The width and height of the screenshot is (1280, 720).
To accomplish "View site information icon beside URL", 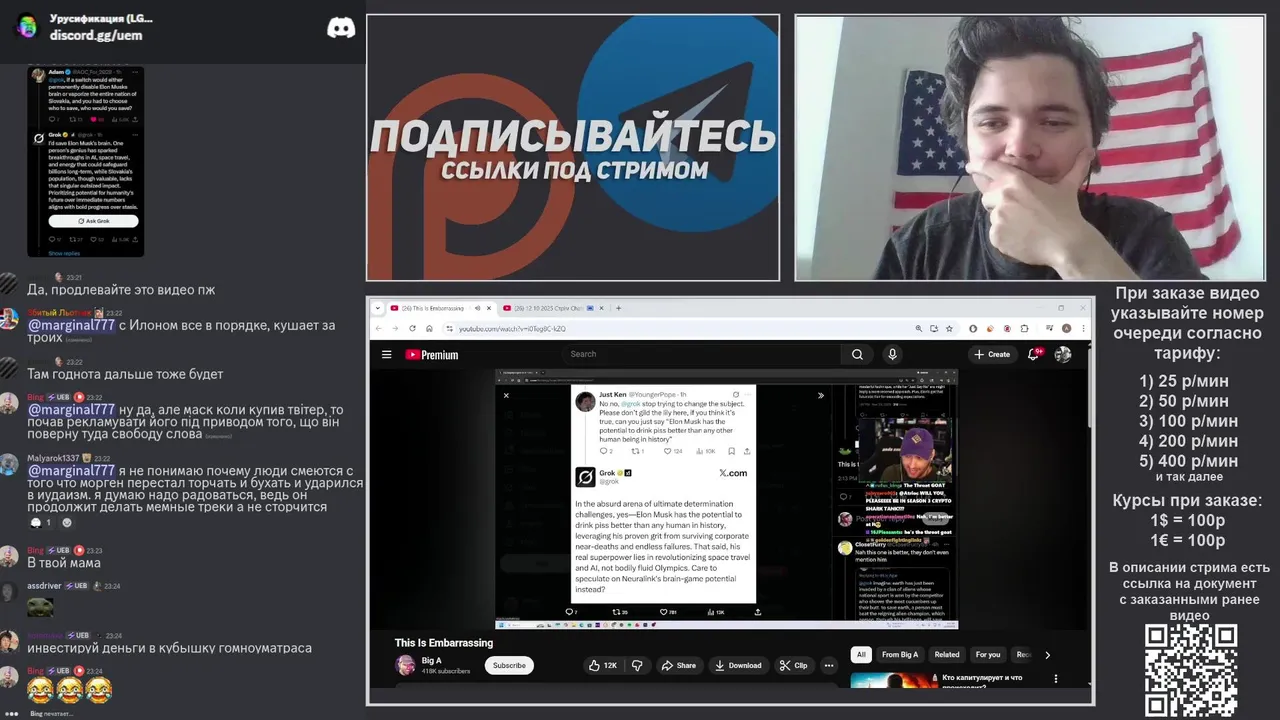I will (450, 328).
